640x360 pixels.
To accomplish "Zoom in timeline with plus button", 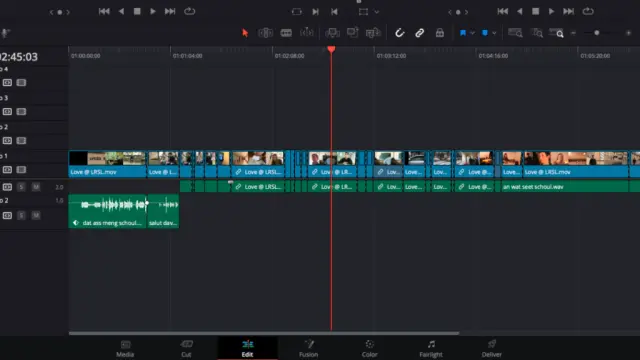I will [x=628, y=33].
